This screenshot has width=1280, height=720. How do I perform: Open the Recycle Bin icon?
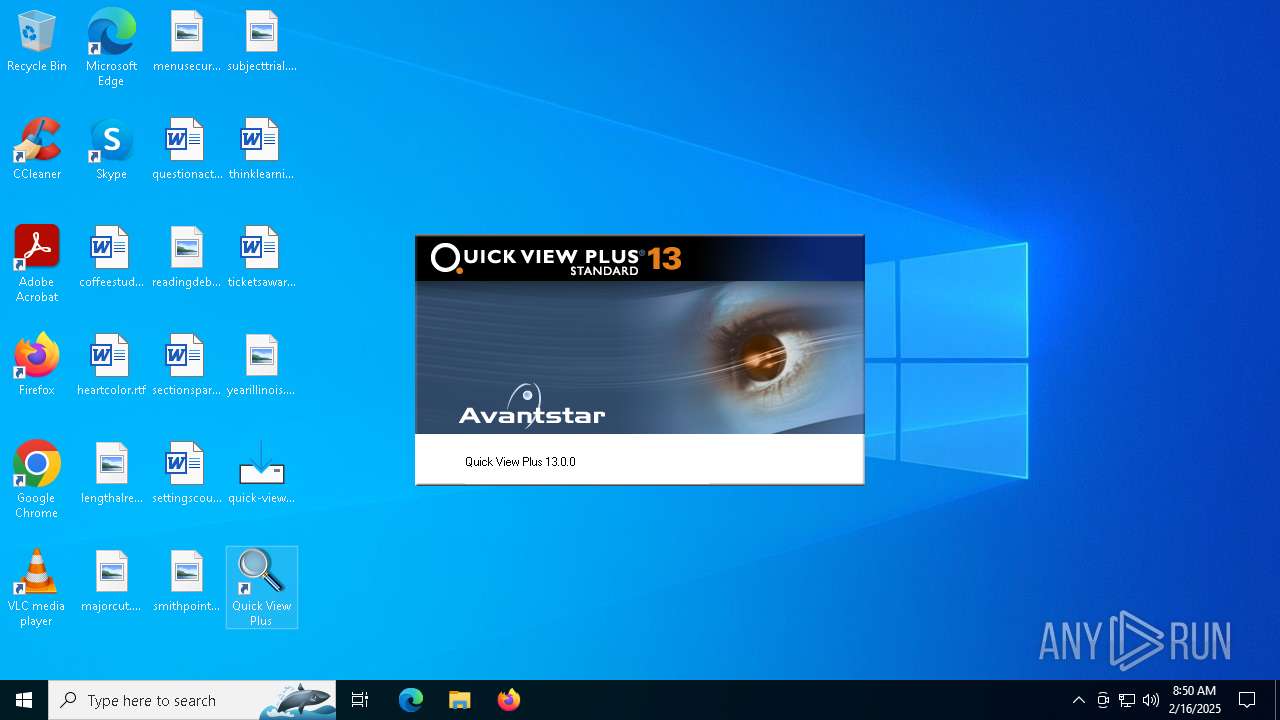pyautogui.click(x=37, y=42)
